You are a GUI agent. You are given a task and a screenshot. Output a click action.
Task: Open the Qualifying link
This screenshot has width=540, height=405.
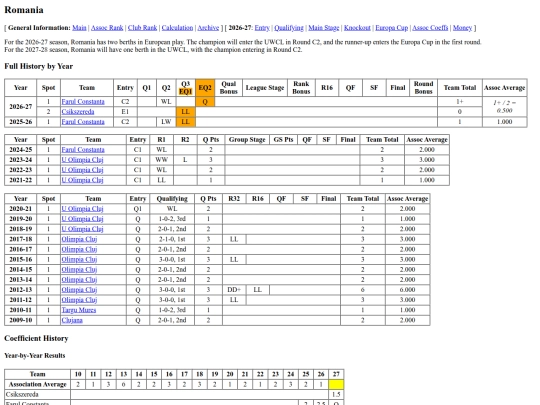pyautogui.click(x=289, y=28)
